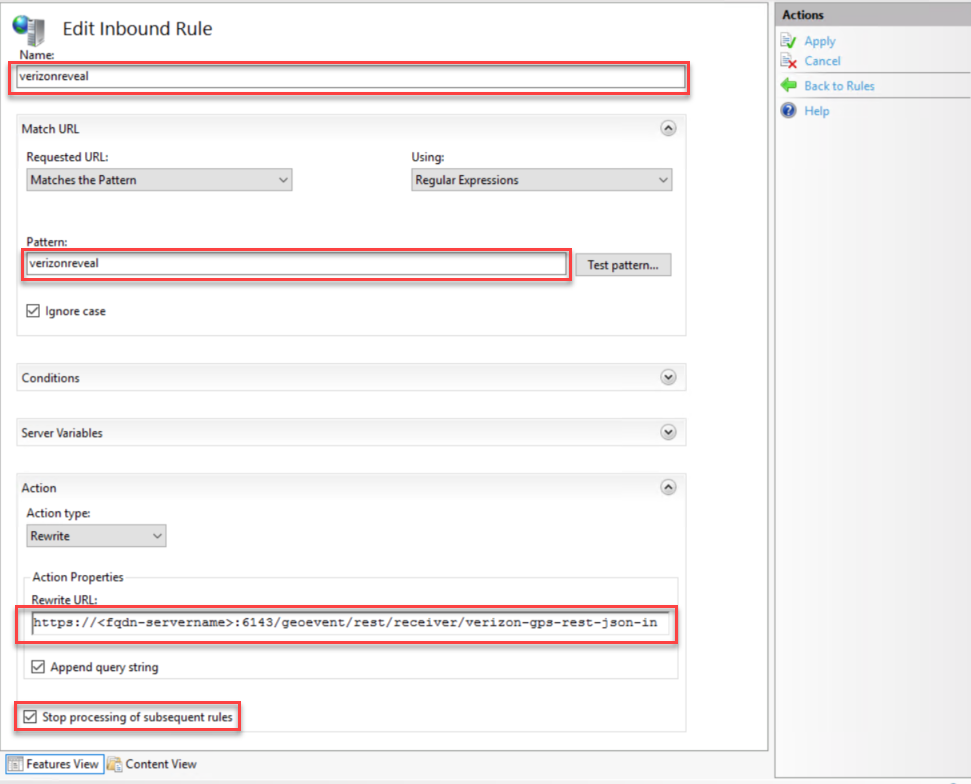The image size is (971, 784).
Task: Click the Test pattern button
Action: pyautogui.click(x=623, y=265)
